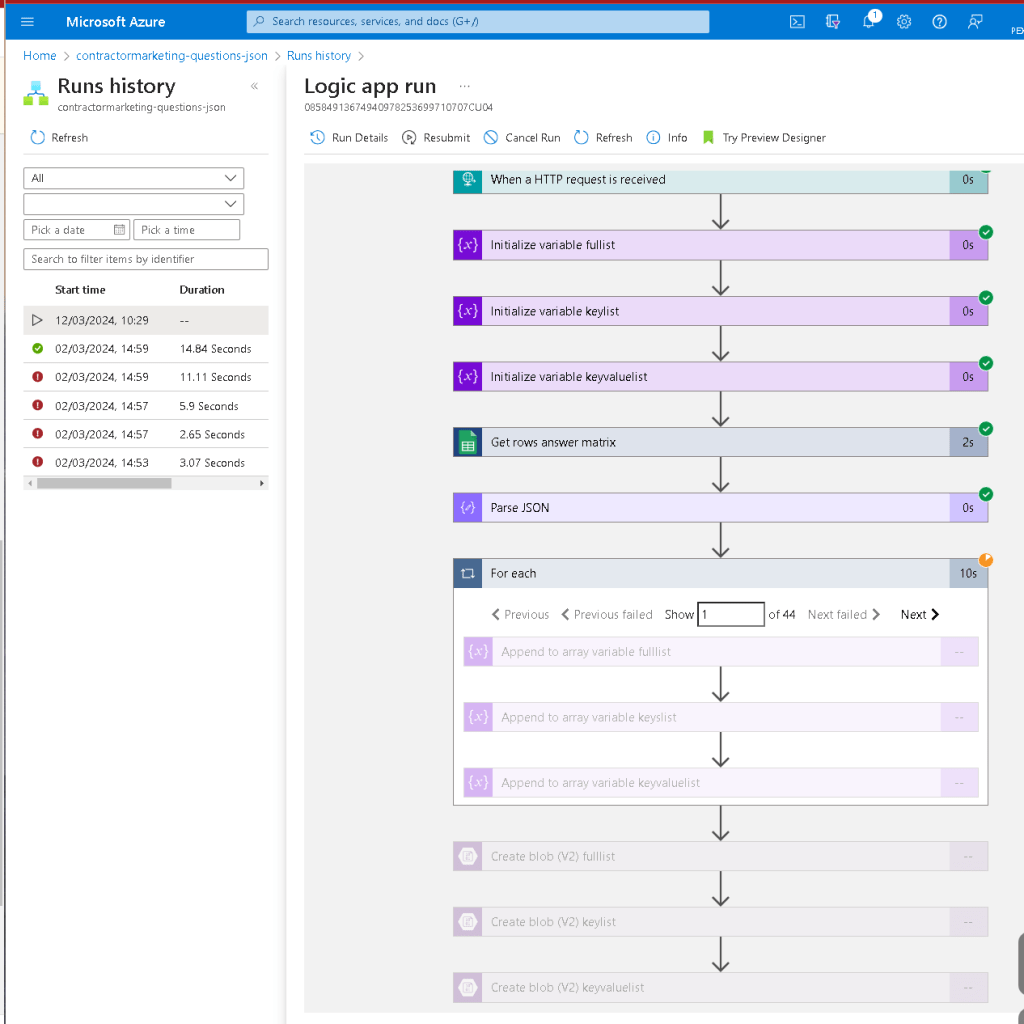1024x1024 pixels.
Task: Jump to Previous failed iteration
Action: pyautogui.click(x=607, y=615)
